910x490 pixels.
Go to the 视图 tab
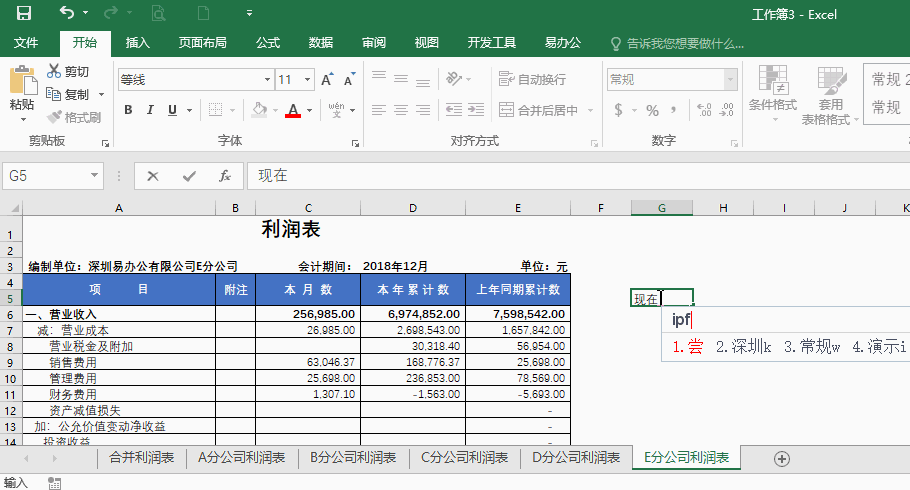[427, 43]
